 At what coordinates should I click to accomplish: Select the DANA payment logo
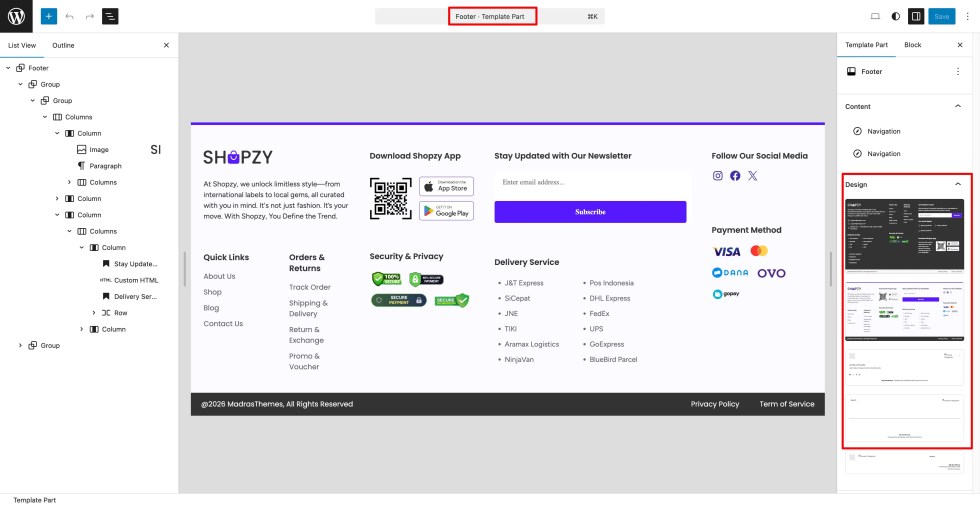[730, 273]
